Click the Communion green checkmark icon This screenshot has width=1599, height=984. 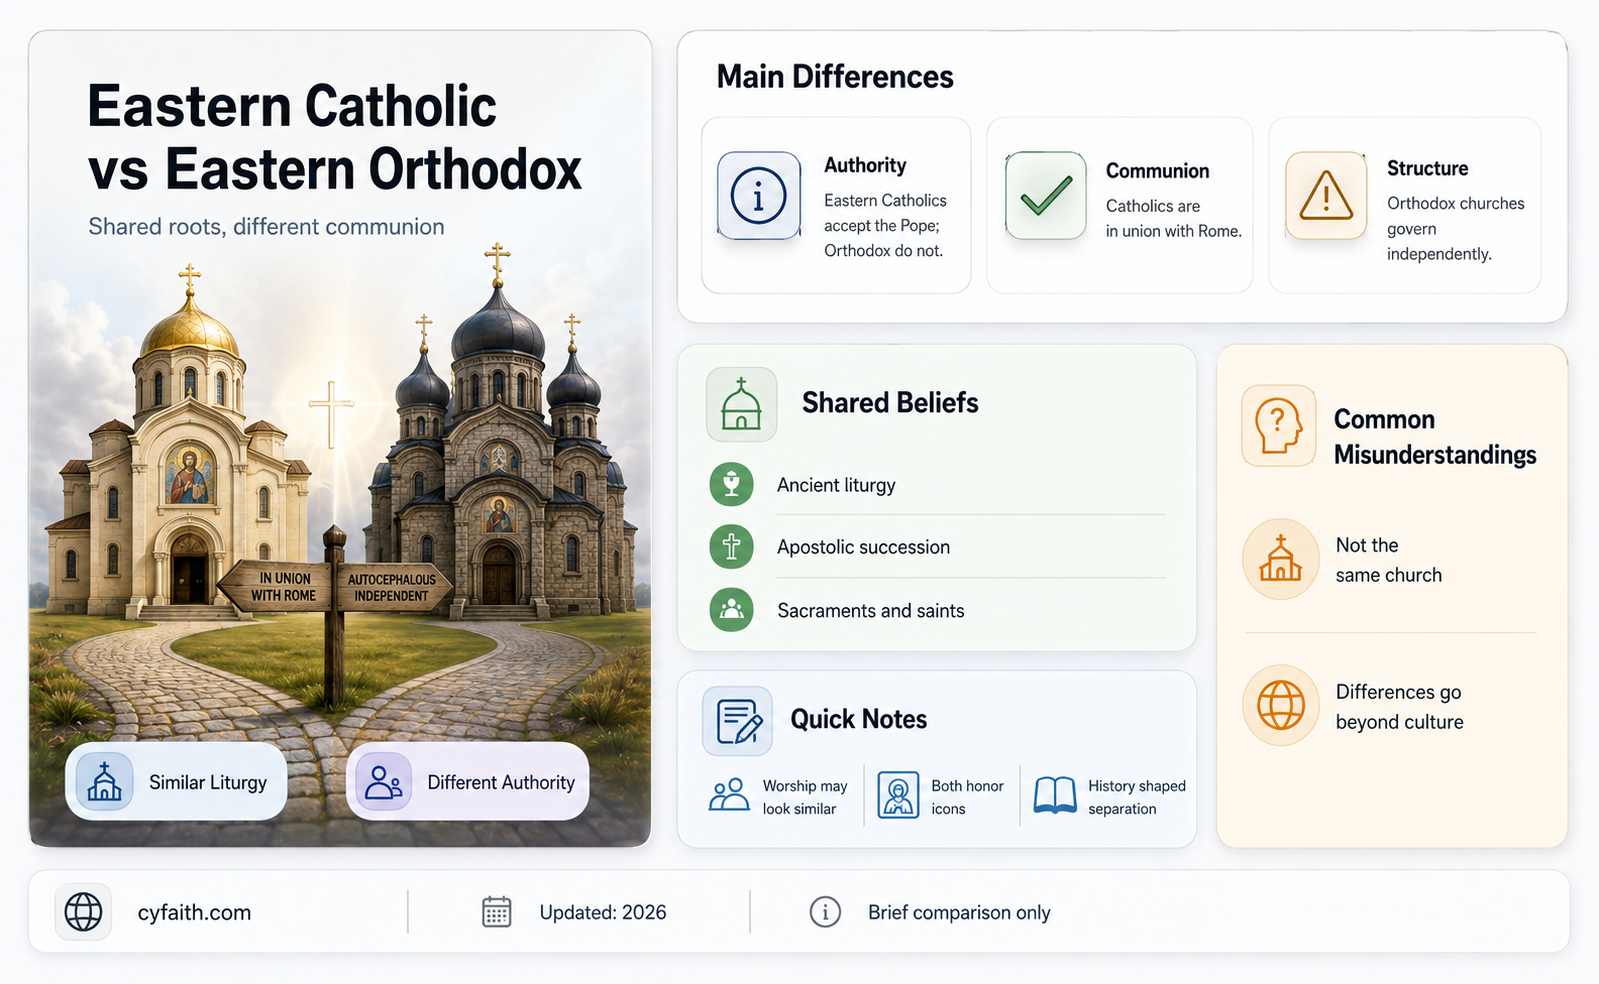[1046, 195]
